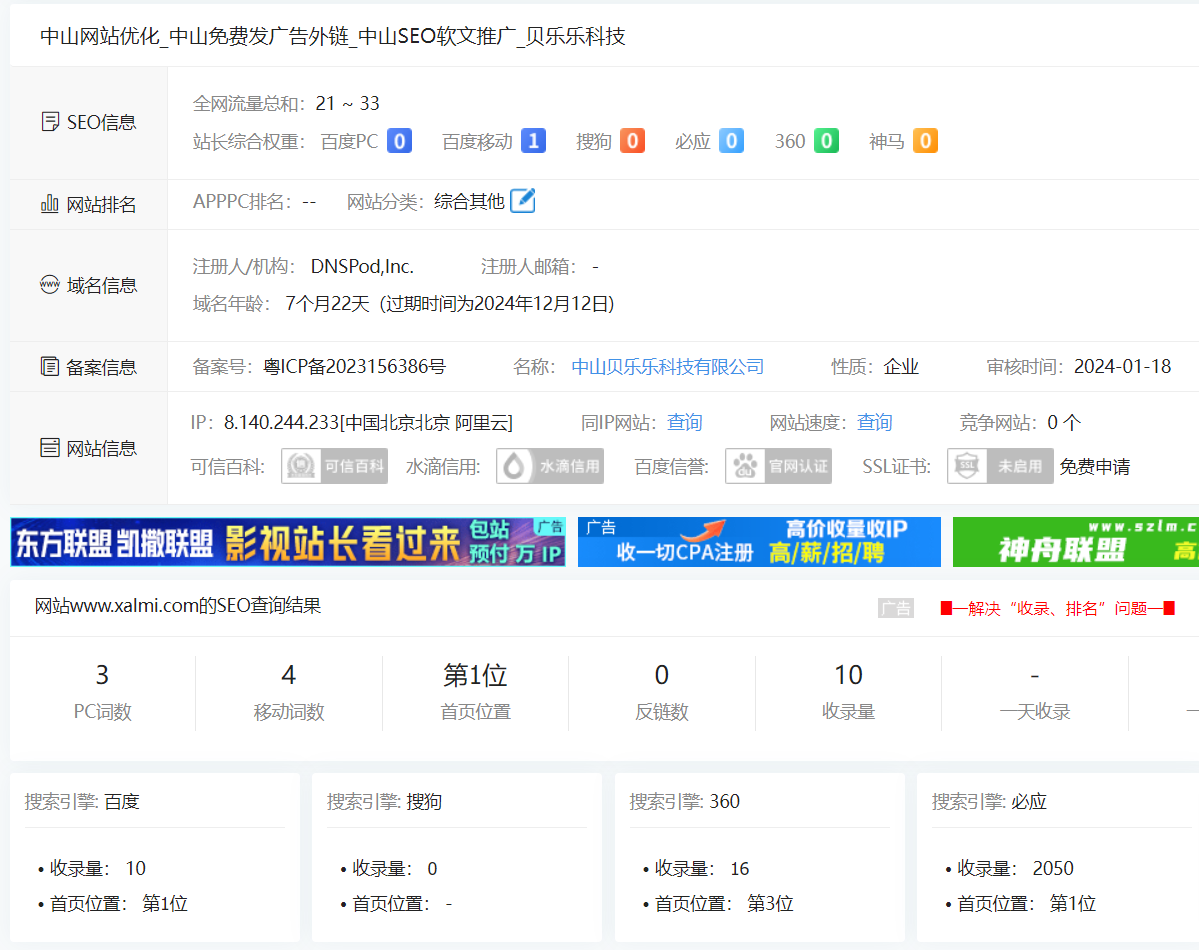
Task: Click the 360 weight green badge
Action: [826, 141]
